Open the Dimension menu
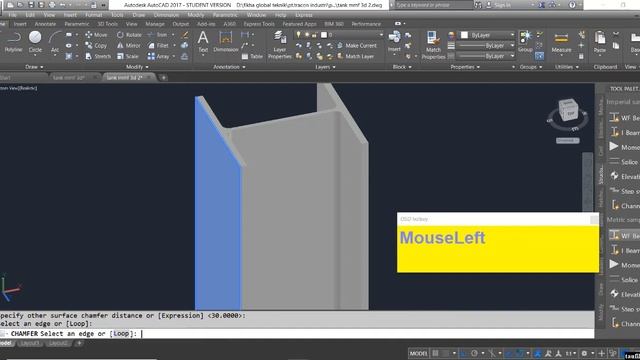640x360 pixels. pos(166,15)
